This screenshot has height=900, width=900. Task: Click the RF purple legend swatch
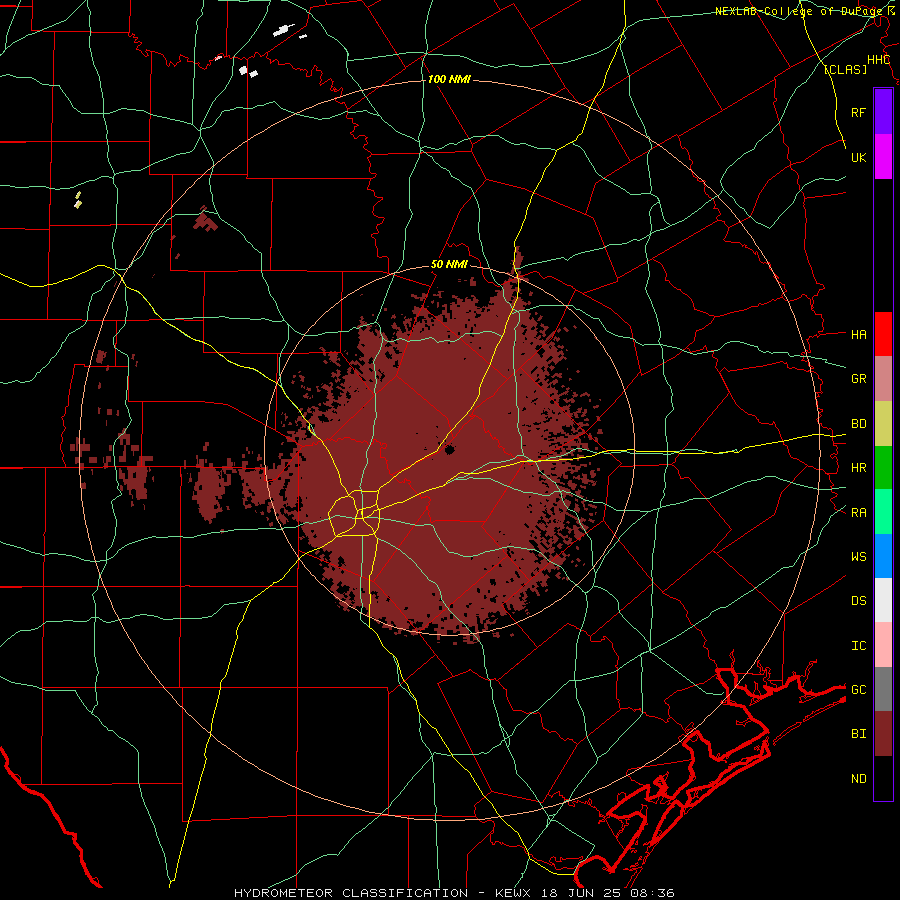point(883,111)
